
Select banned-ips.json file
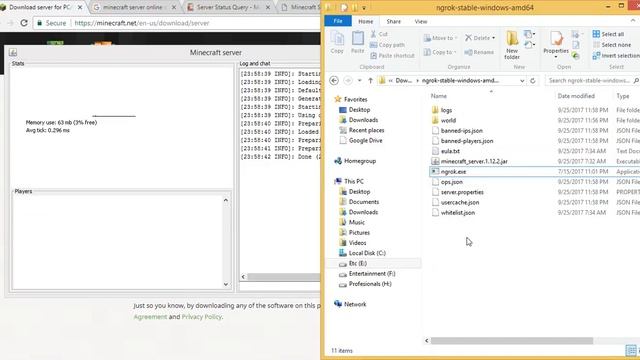pyautogui.click(x=462, y=131)
